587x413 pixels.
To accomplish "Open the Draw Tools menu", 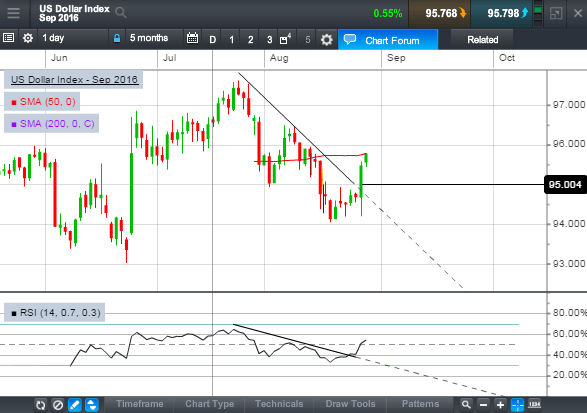I will coord(350,404).
